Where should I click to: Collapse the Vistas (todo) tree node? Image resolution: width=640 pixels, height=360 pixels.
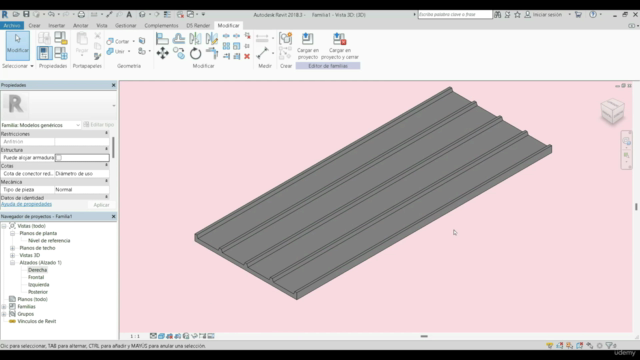pyautogui.click(x=4, y=226)
